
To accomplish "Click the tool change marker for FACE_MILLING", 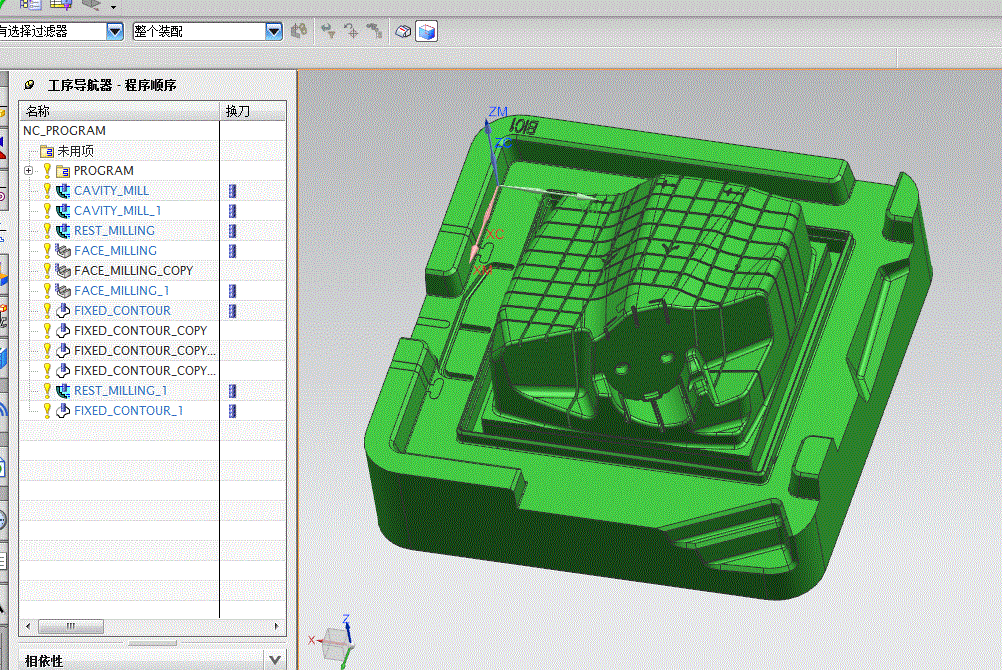I will (233, 251).
